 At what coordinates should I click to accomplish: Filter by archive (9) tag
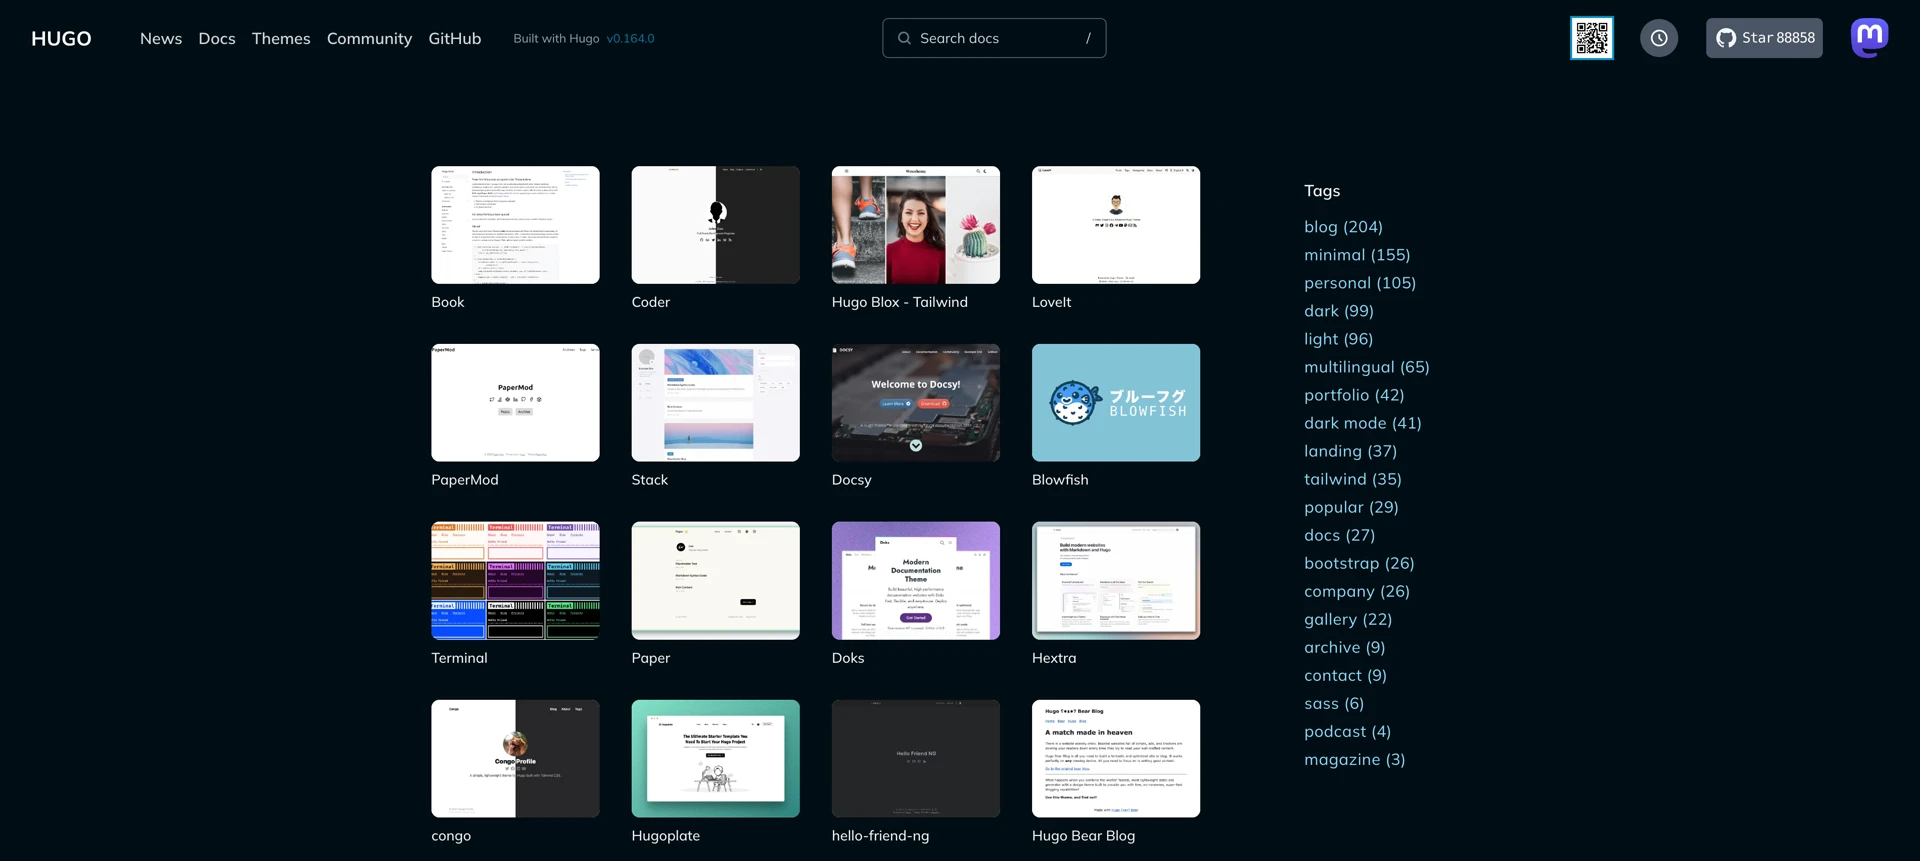1345,647
